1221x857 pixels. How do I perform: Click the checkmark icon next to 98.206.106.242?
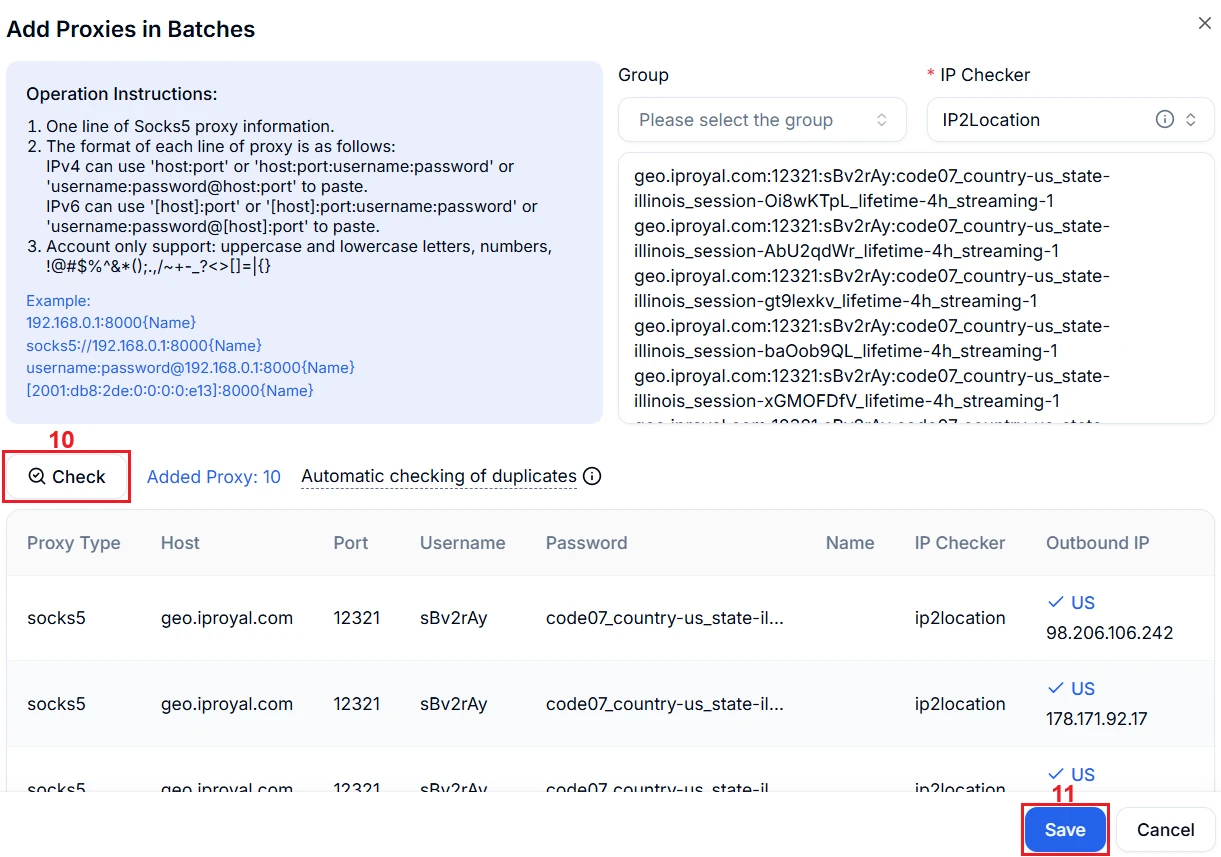[1055, 602]
